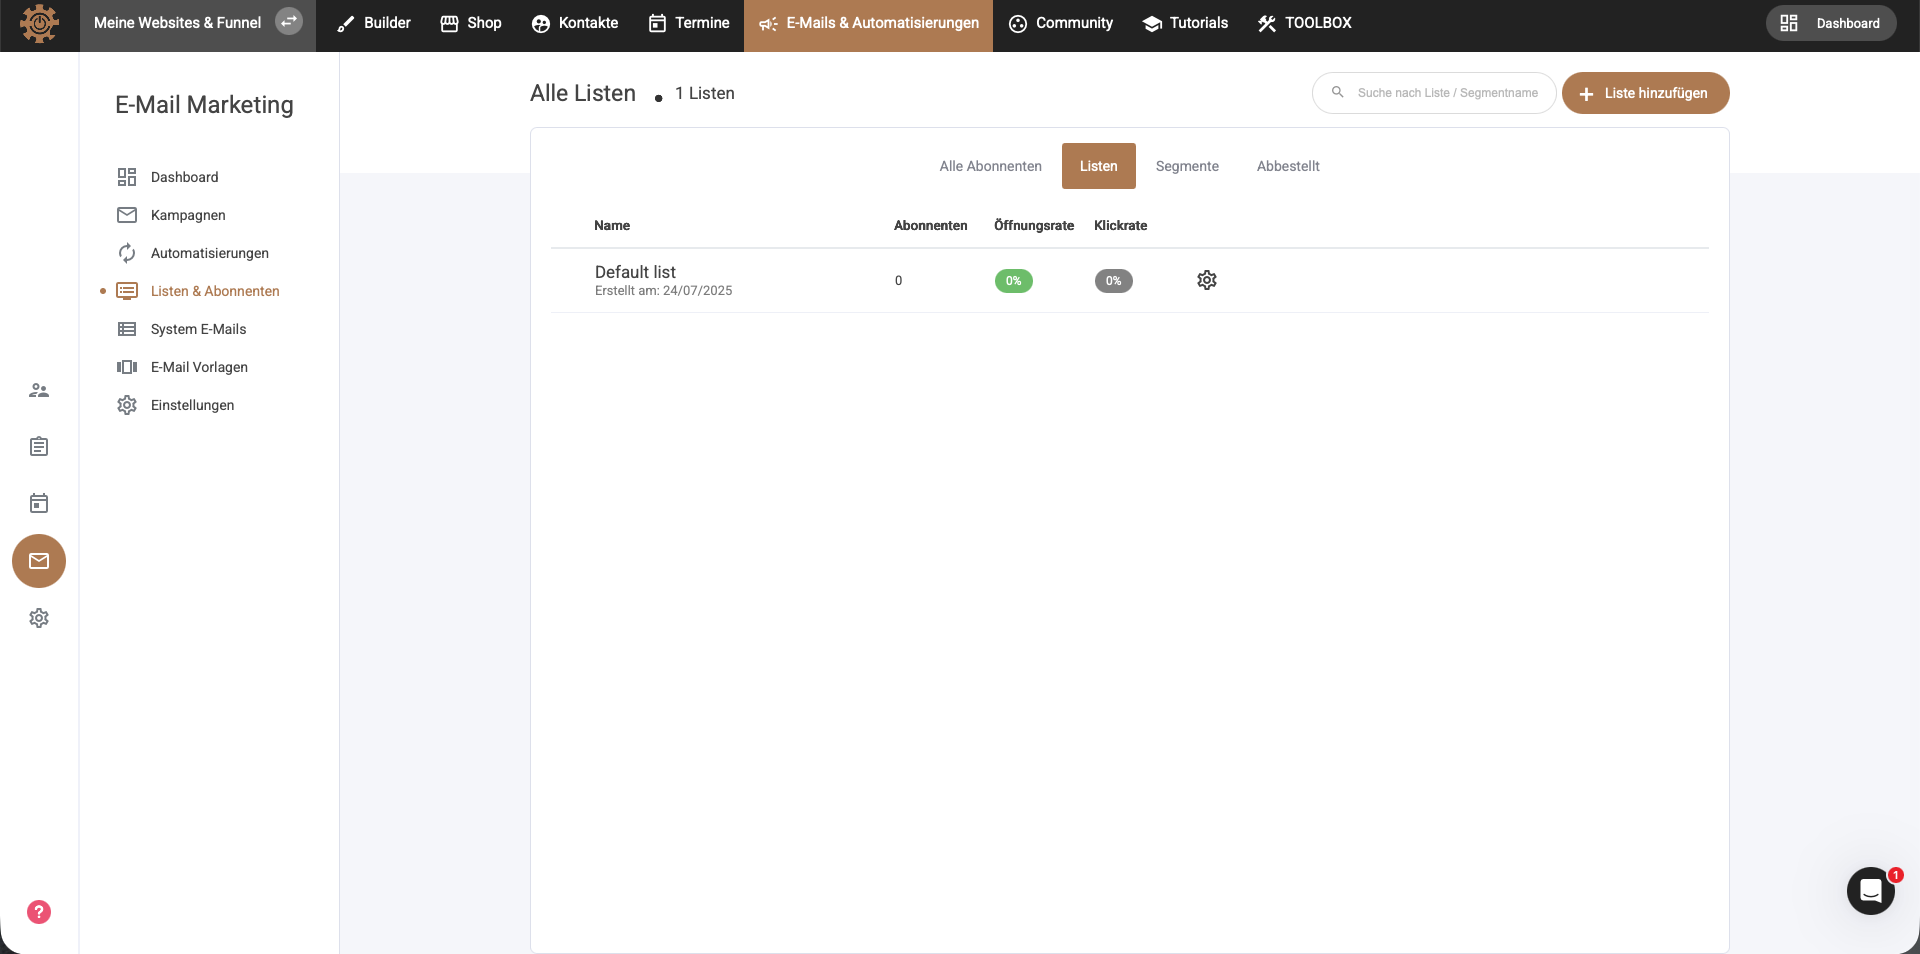Click the clipboard icon in left rail
Viewport: 1920px width, 954px height.
coord(39,447)
